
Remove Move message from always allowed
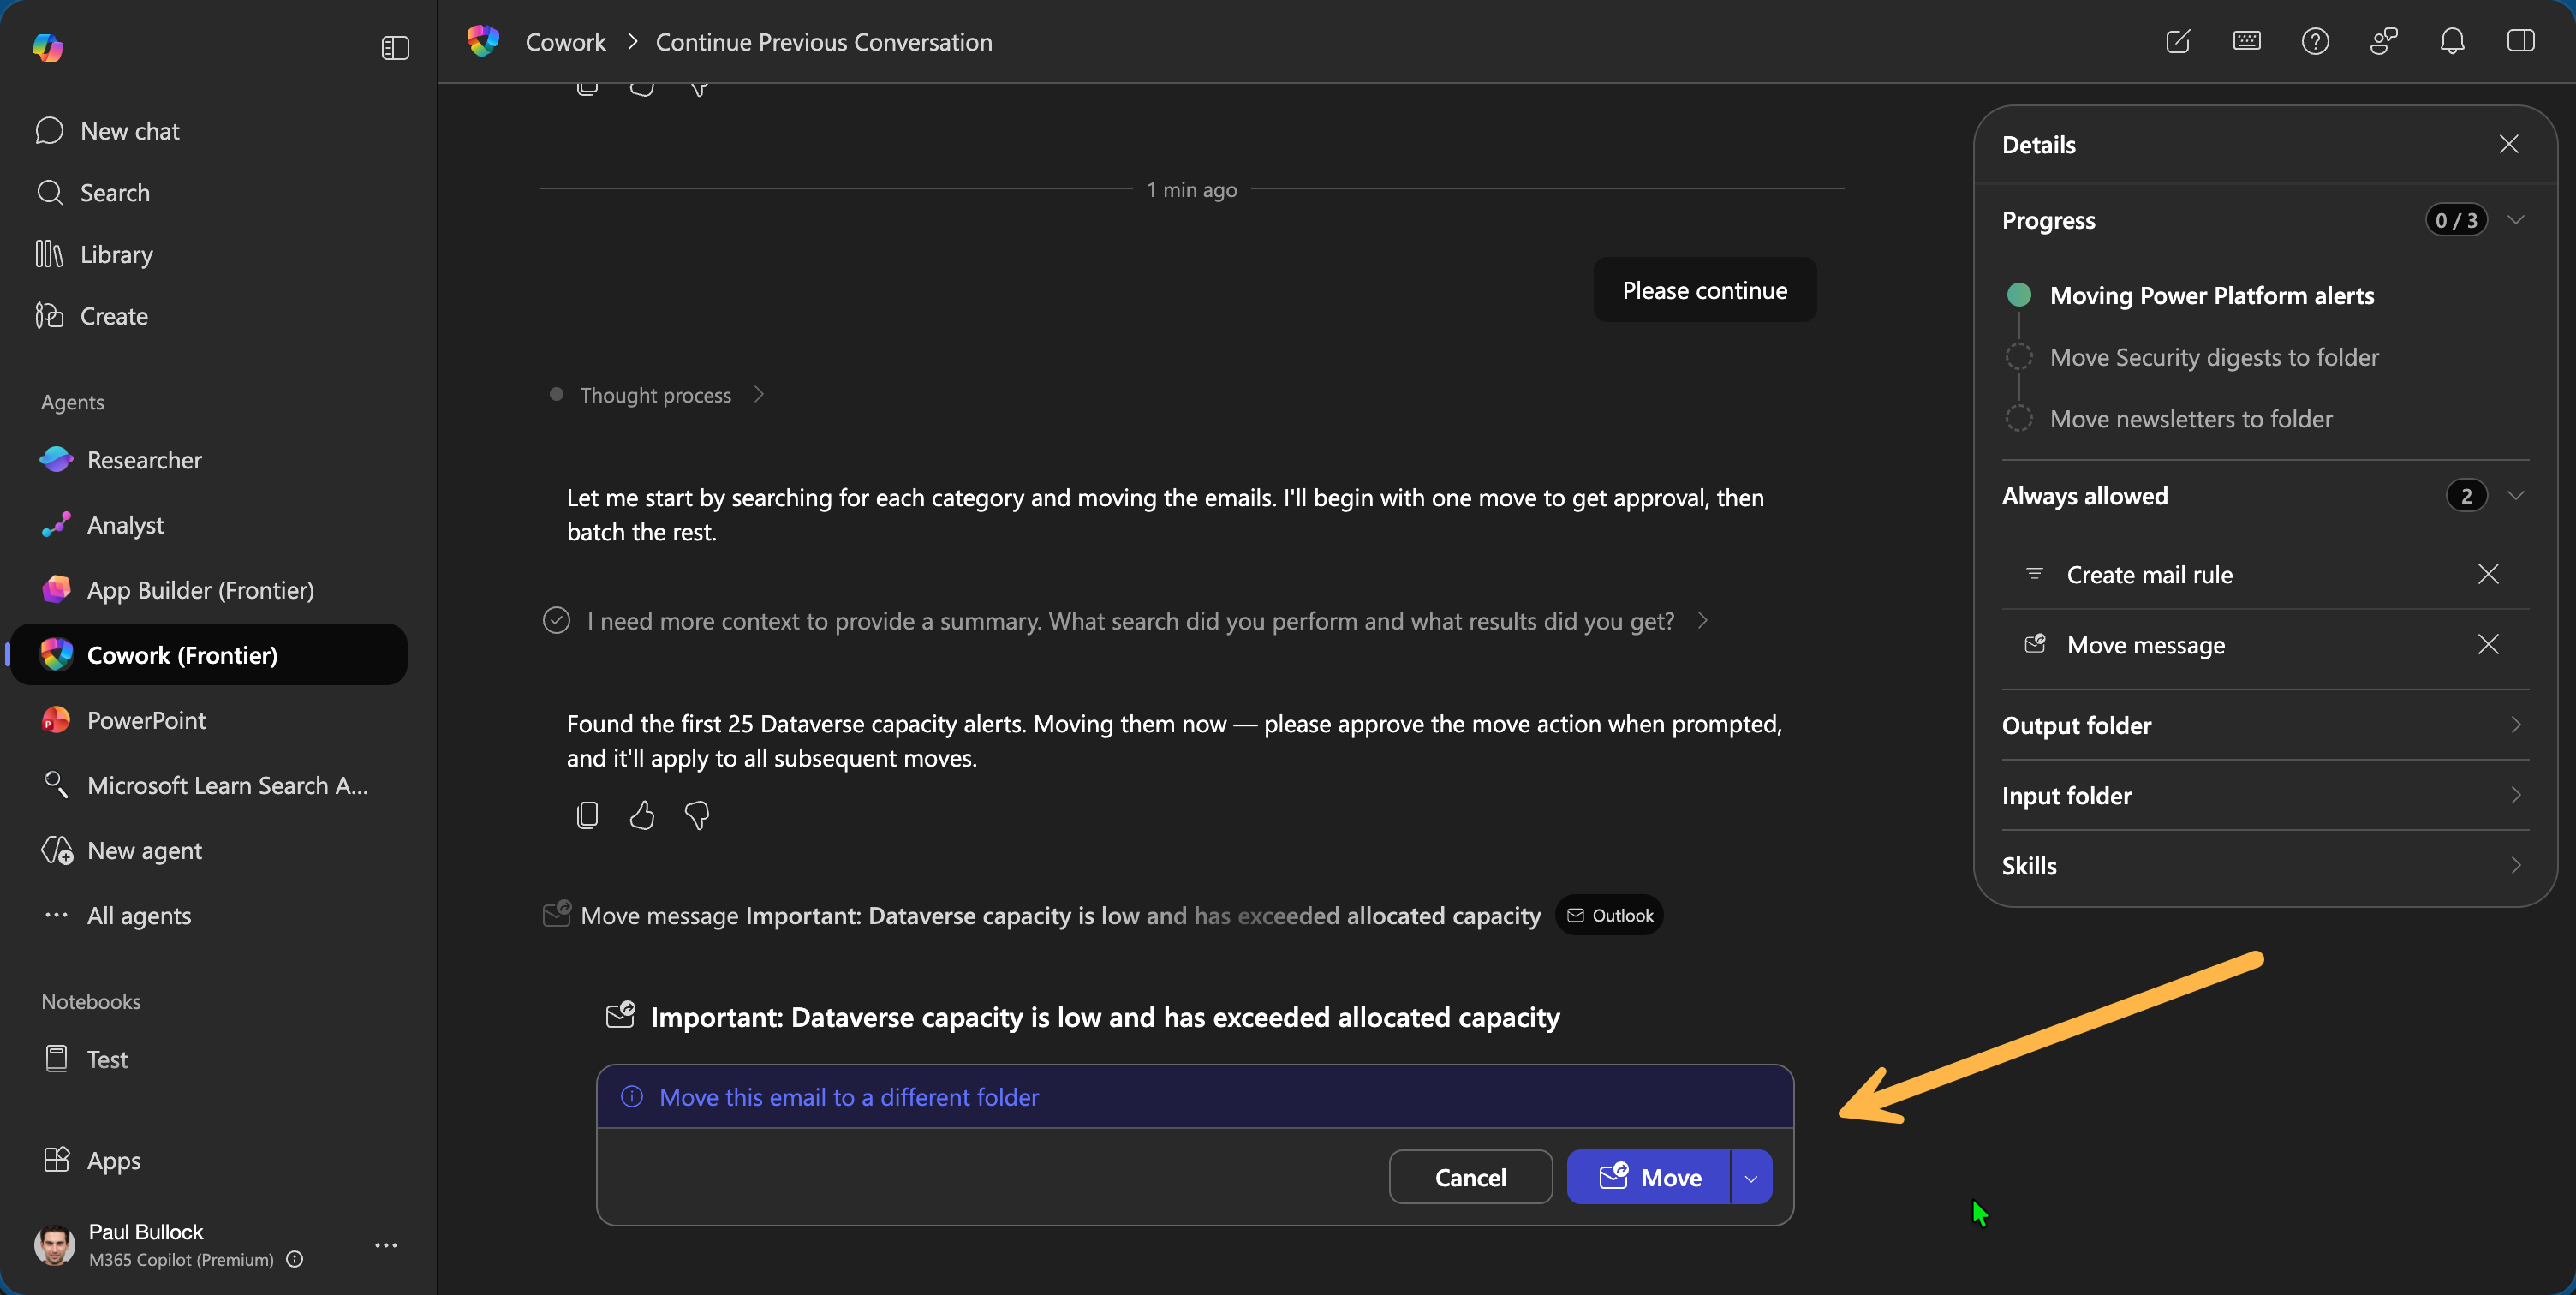[x=2488, y=644]
